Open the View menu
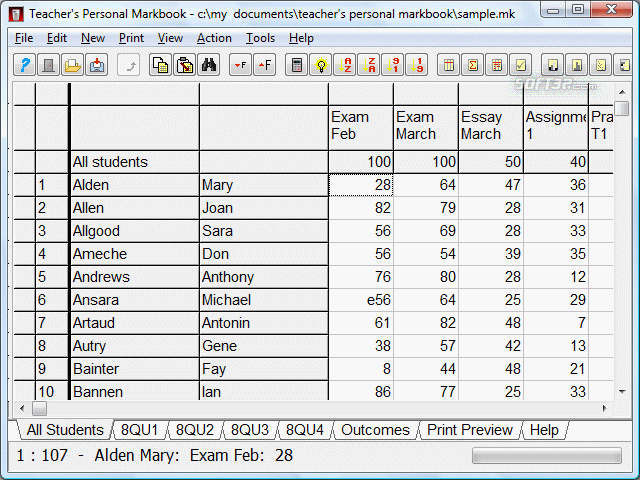 click(170, 38)
